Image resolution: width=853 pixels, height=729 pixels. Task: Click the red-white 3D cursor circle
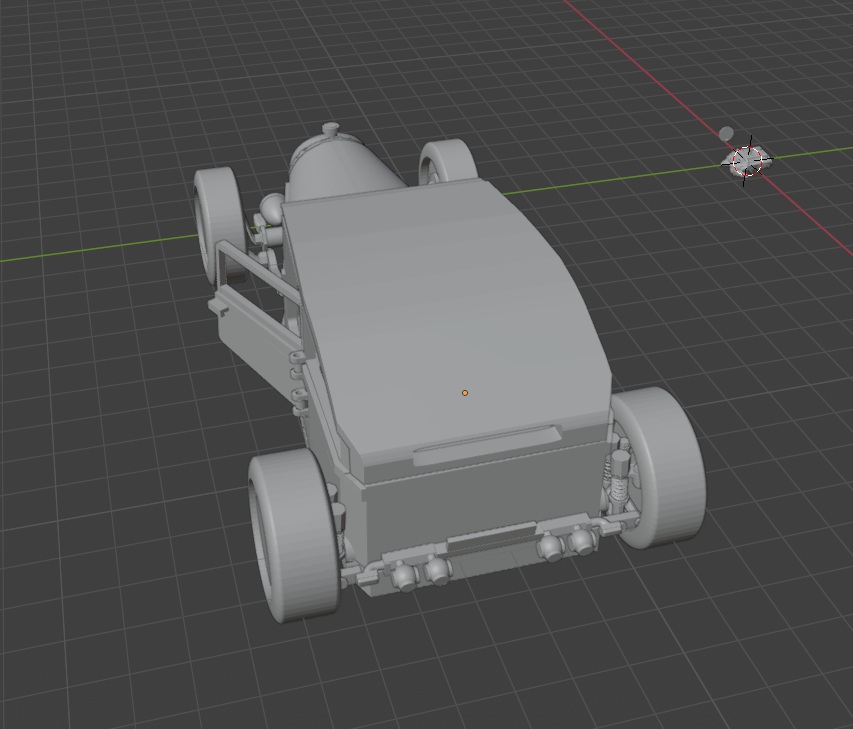click(746, 161)
